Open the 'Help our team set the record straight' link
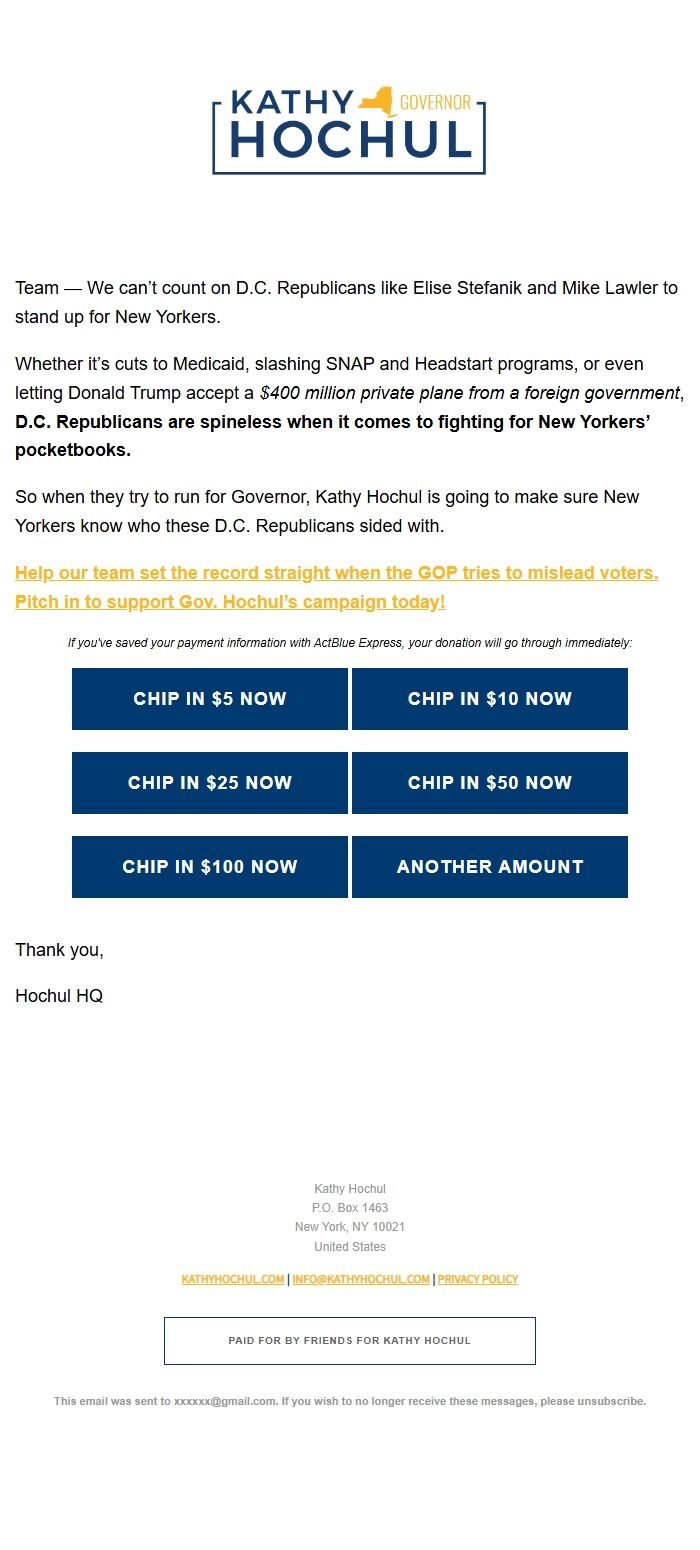The width and height of the screenshot is (700, 1550). click(x=336, y=574)
